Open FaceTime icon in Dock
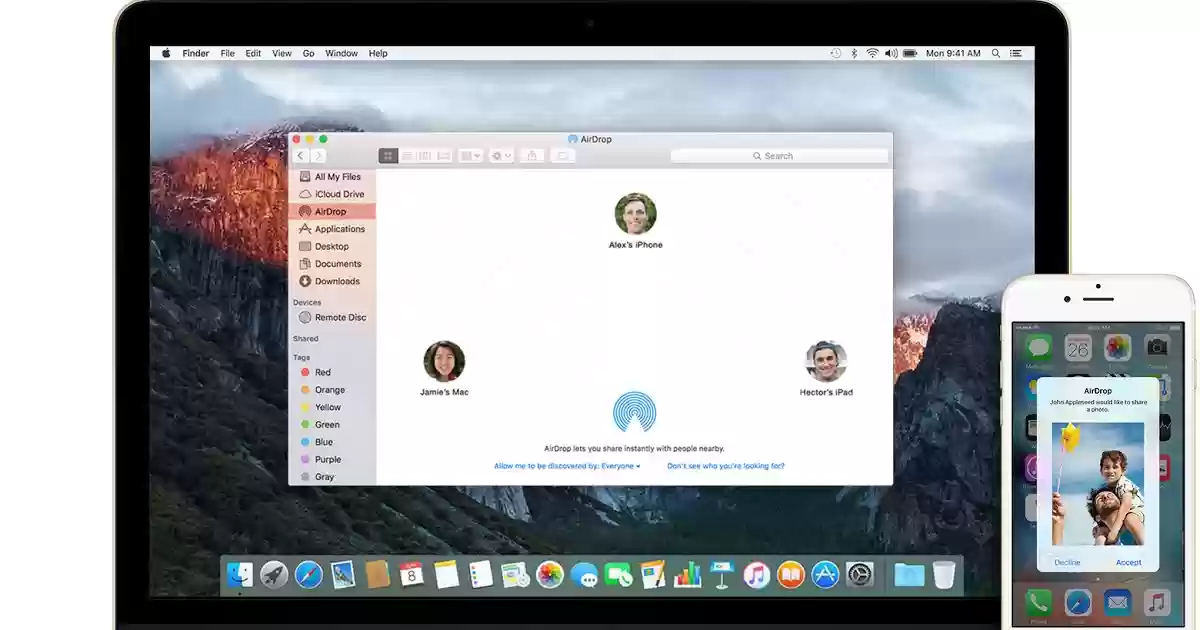This screenshot has width=1200, height=630. coord(619,575)
